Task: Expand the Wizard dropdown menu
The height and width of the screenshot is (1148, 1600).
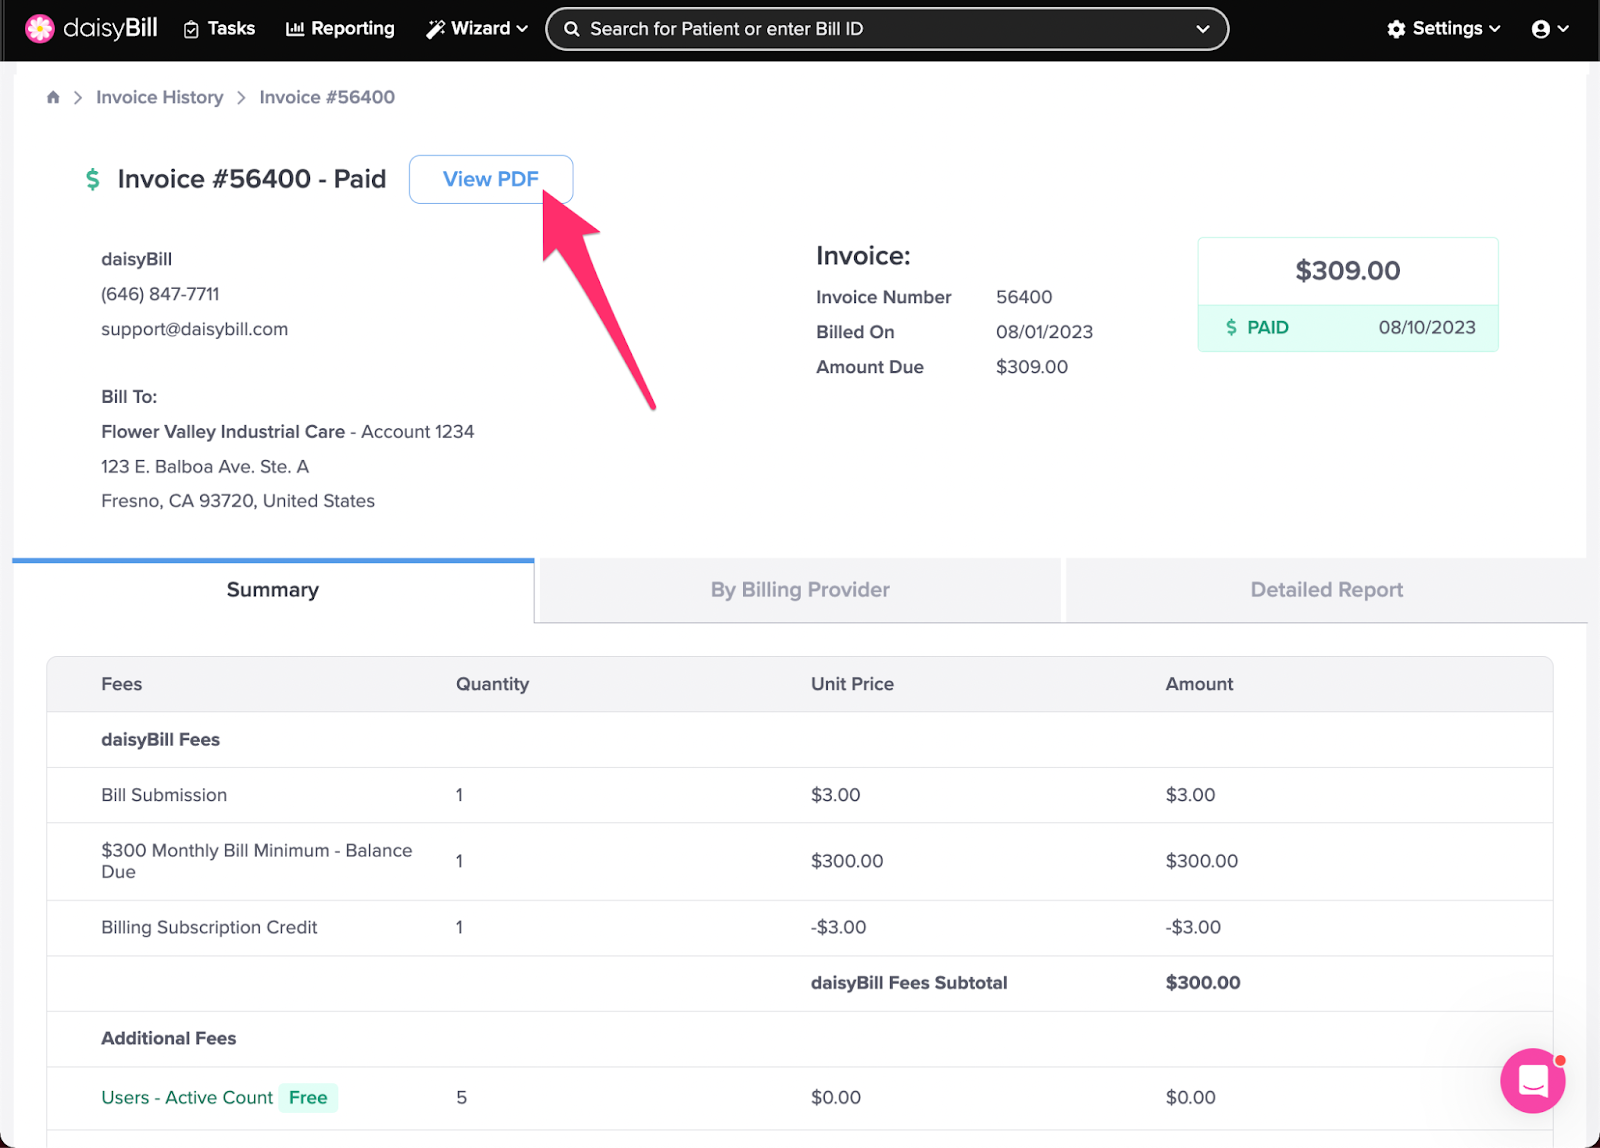Action: click(477, 29)
